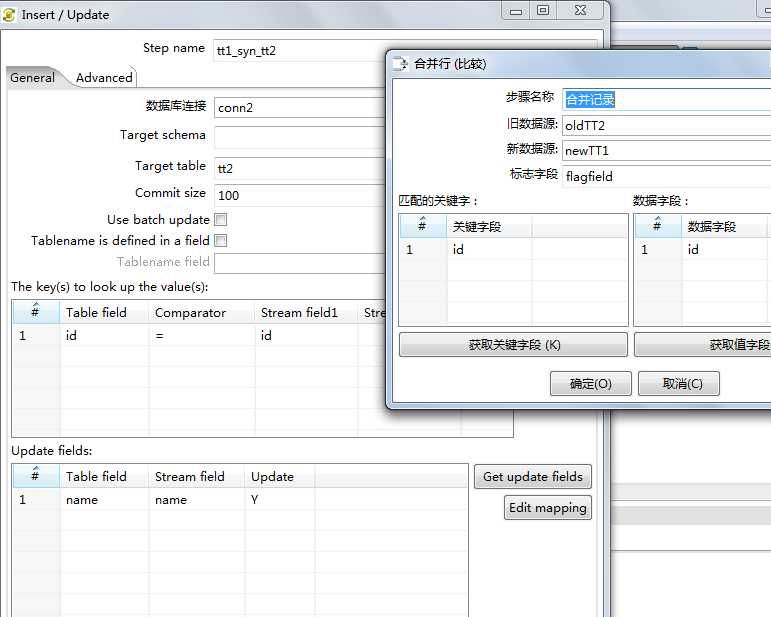The width and height of the screenshot is (771, 617).
Task: Click Get update fields button
Action: click(x=533, y=476)
